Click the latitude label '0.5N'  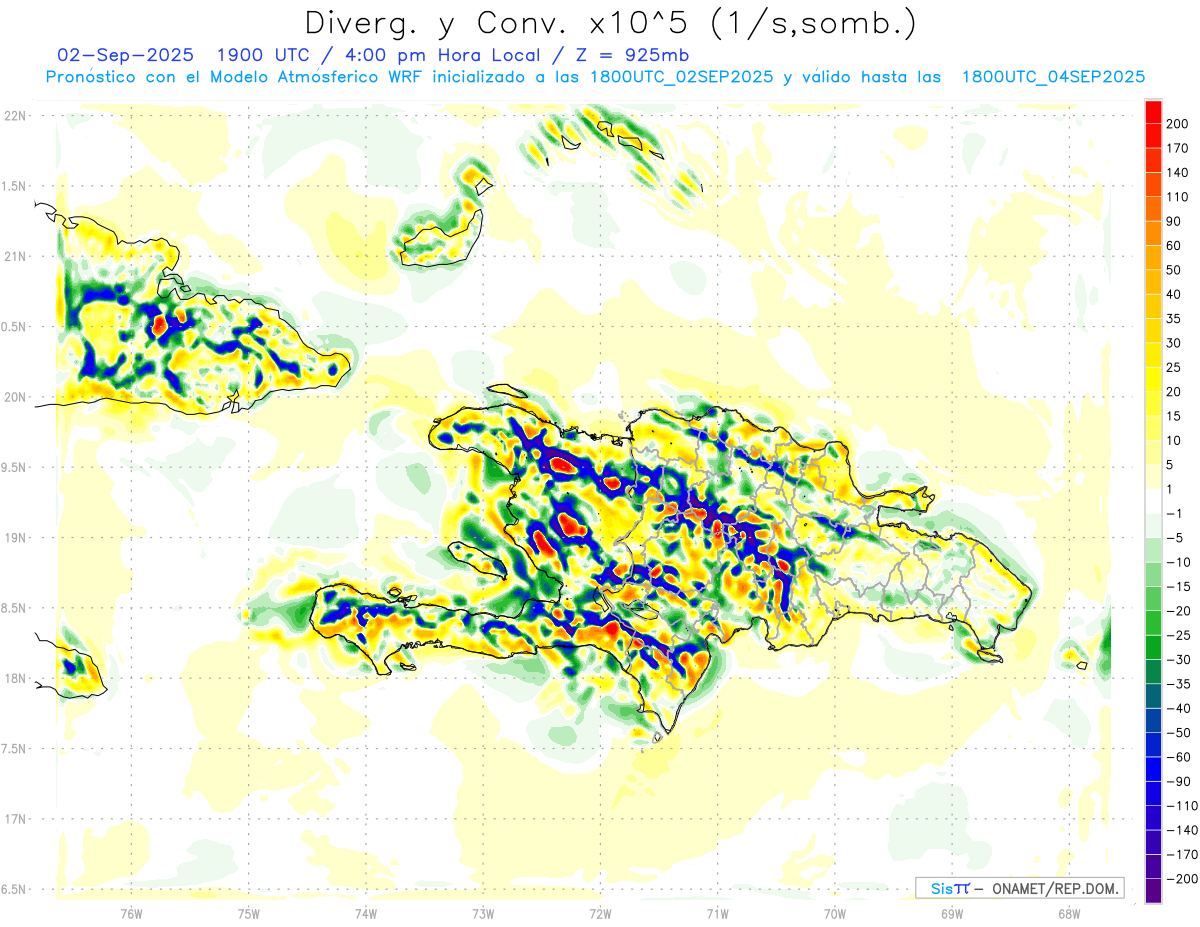tap(14, 327)
